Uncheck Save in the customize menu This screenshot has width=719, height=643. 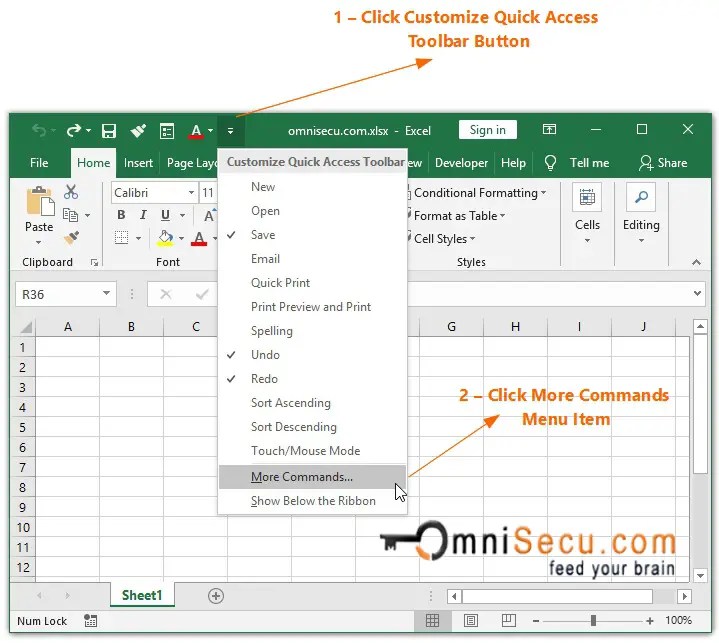(312, 235)
